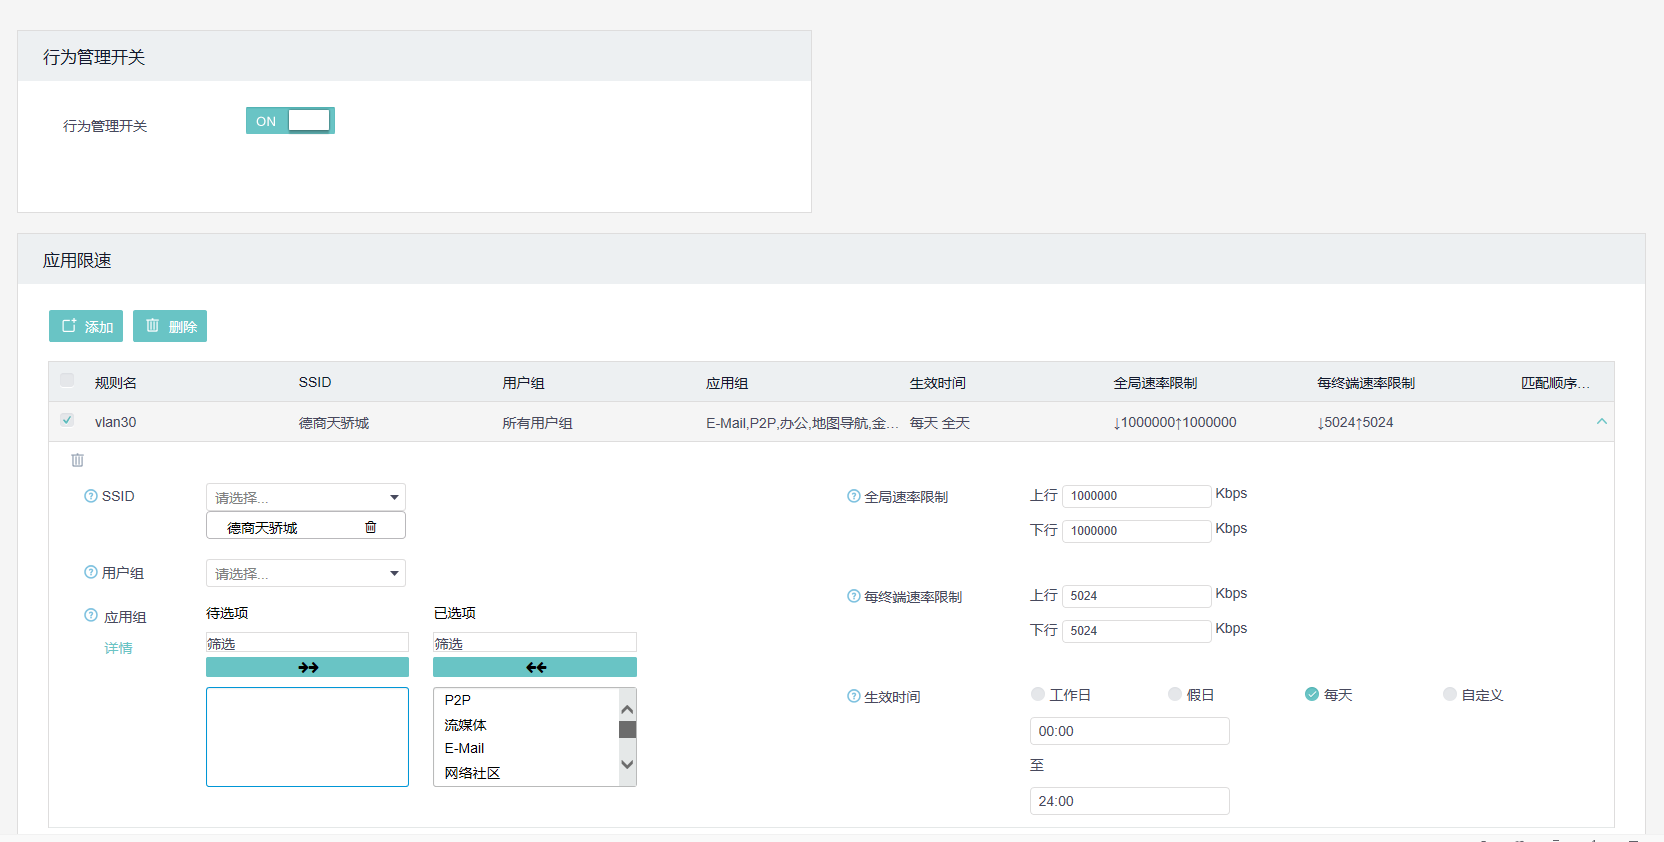Click the help icon next to SSID
The image size is (1664, 842).
[x=91, y=496]
